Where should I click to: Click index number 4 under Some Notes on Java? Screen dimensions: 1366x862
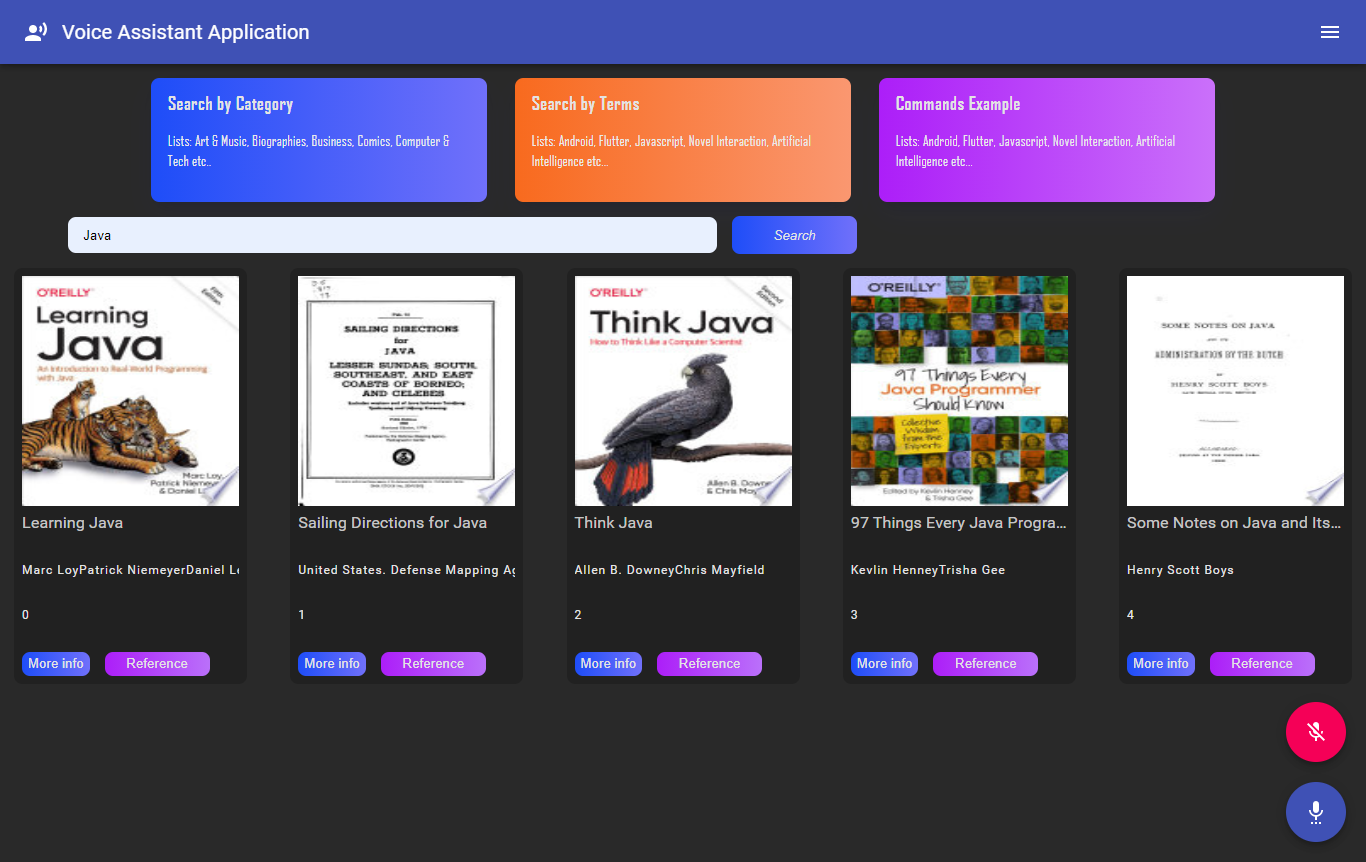tap(1130, 615)
